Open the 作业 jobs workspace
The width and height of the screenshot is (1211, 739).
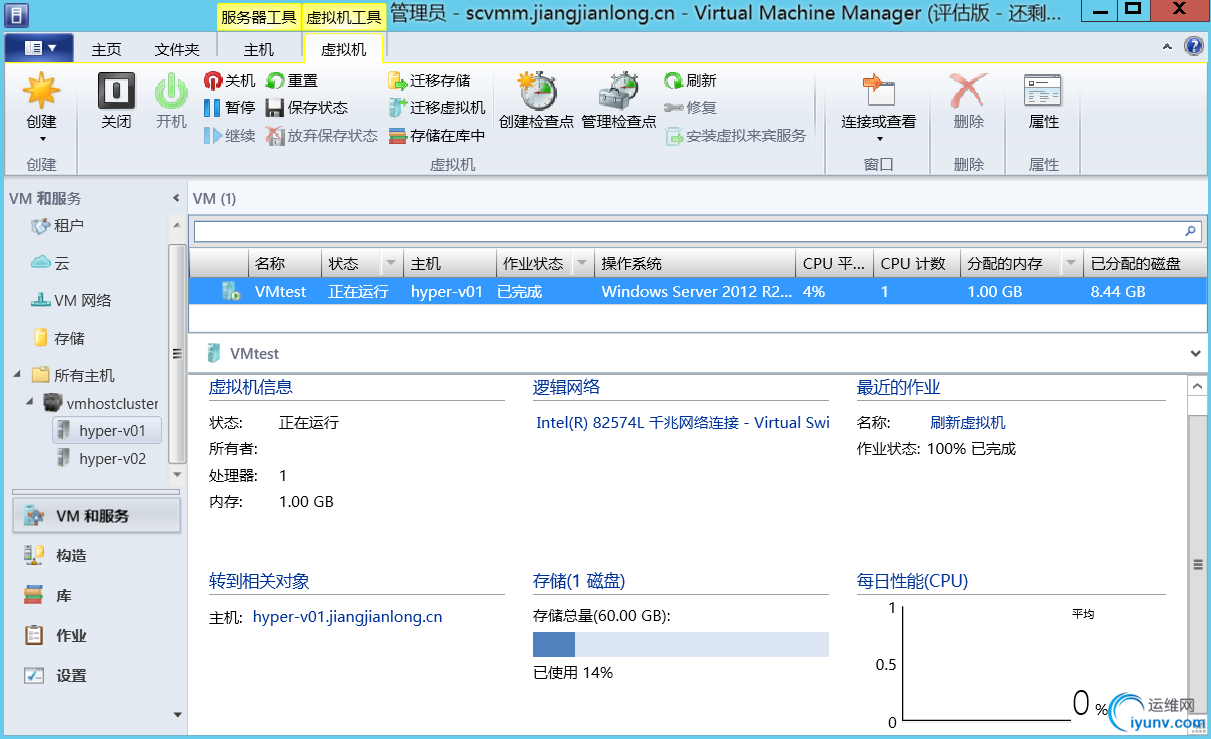point(96,635)
